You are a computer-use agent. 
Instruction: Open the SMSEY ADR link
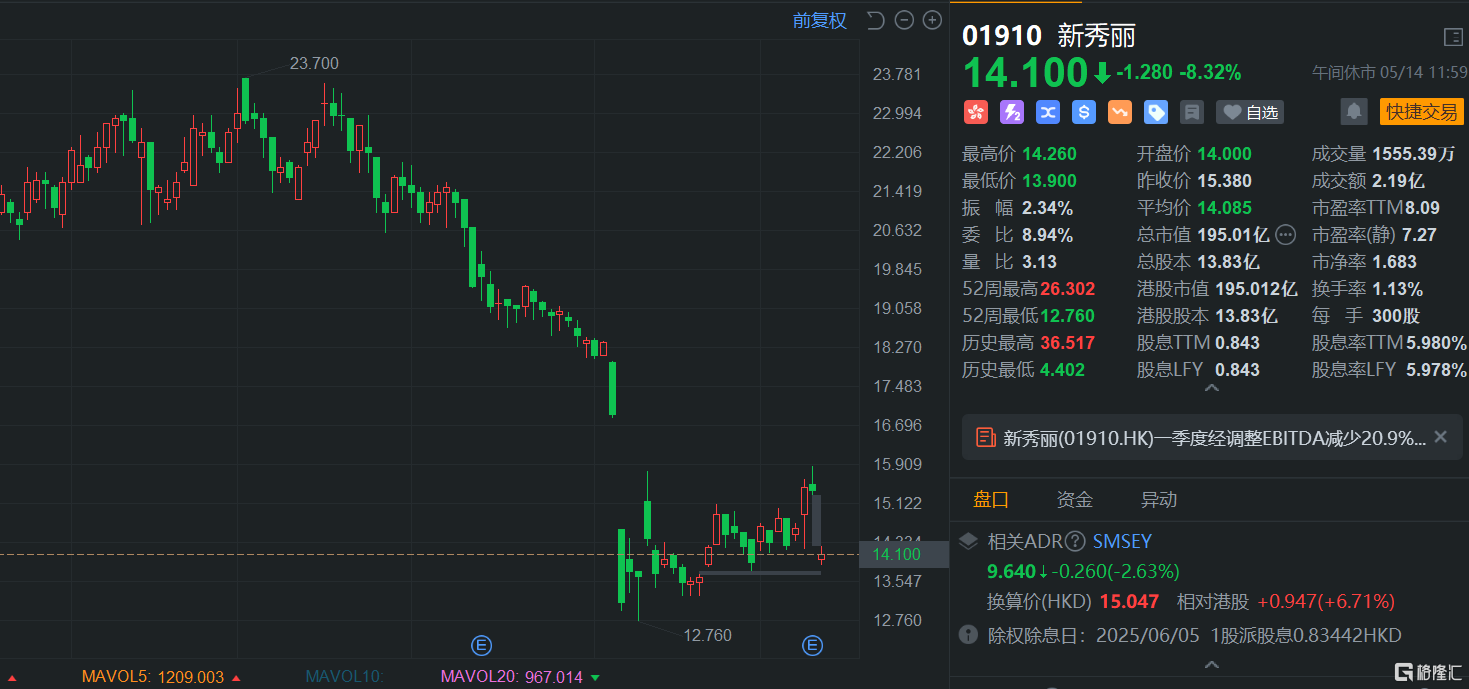1122,542
